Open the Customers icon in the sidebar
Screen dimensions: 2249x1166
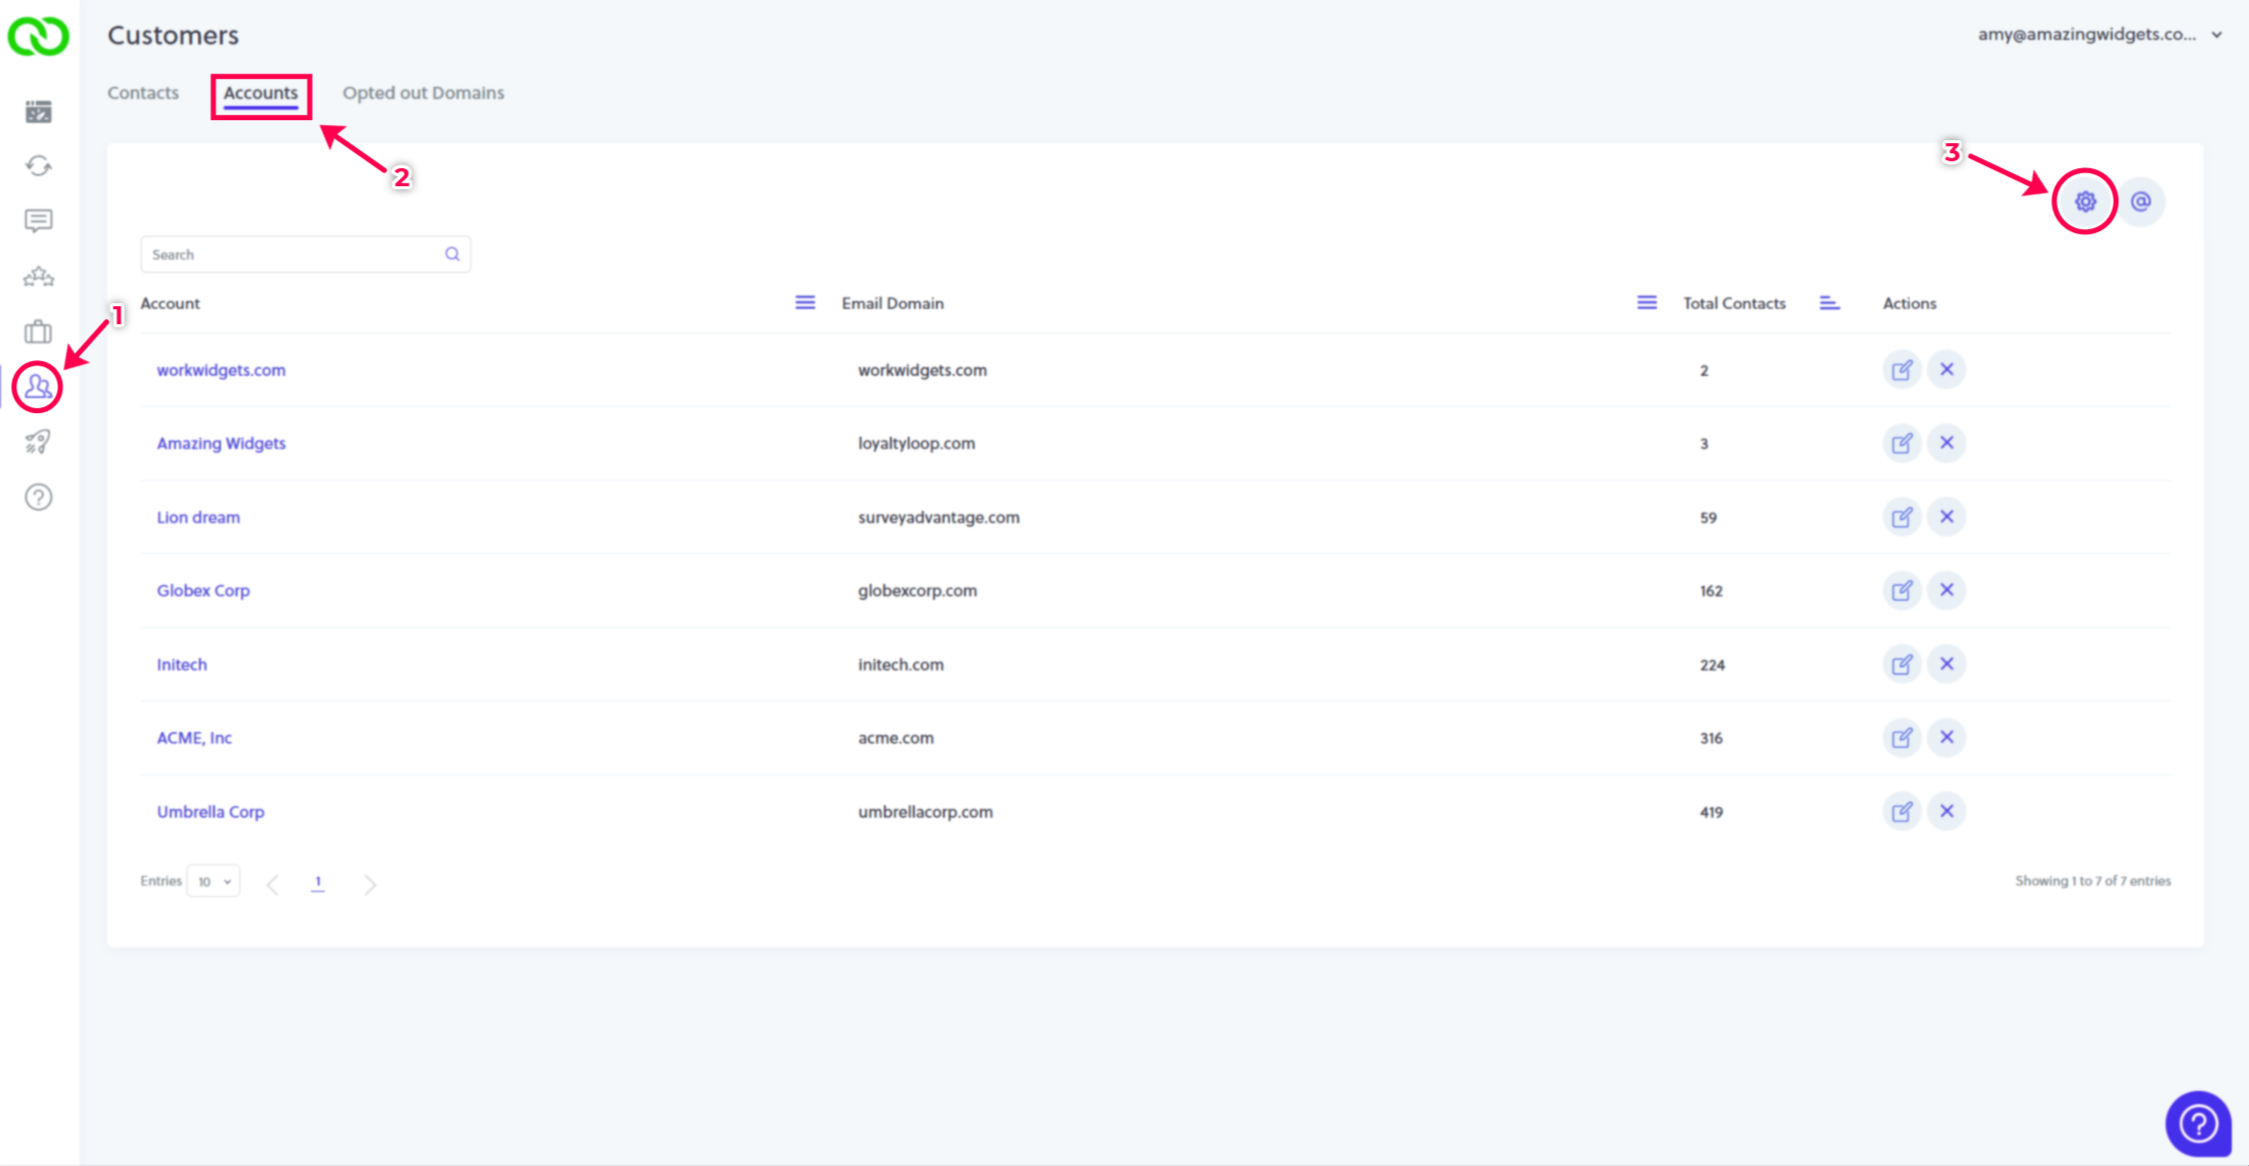[x=38, y=387]
